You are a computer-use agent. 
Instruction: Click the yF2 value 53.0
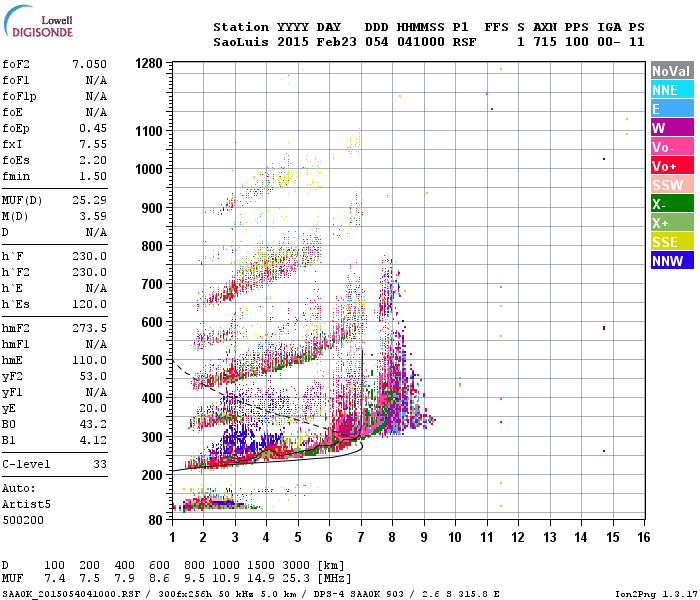point(93,376)
